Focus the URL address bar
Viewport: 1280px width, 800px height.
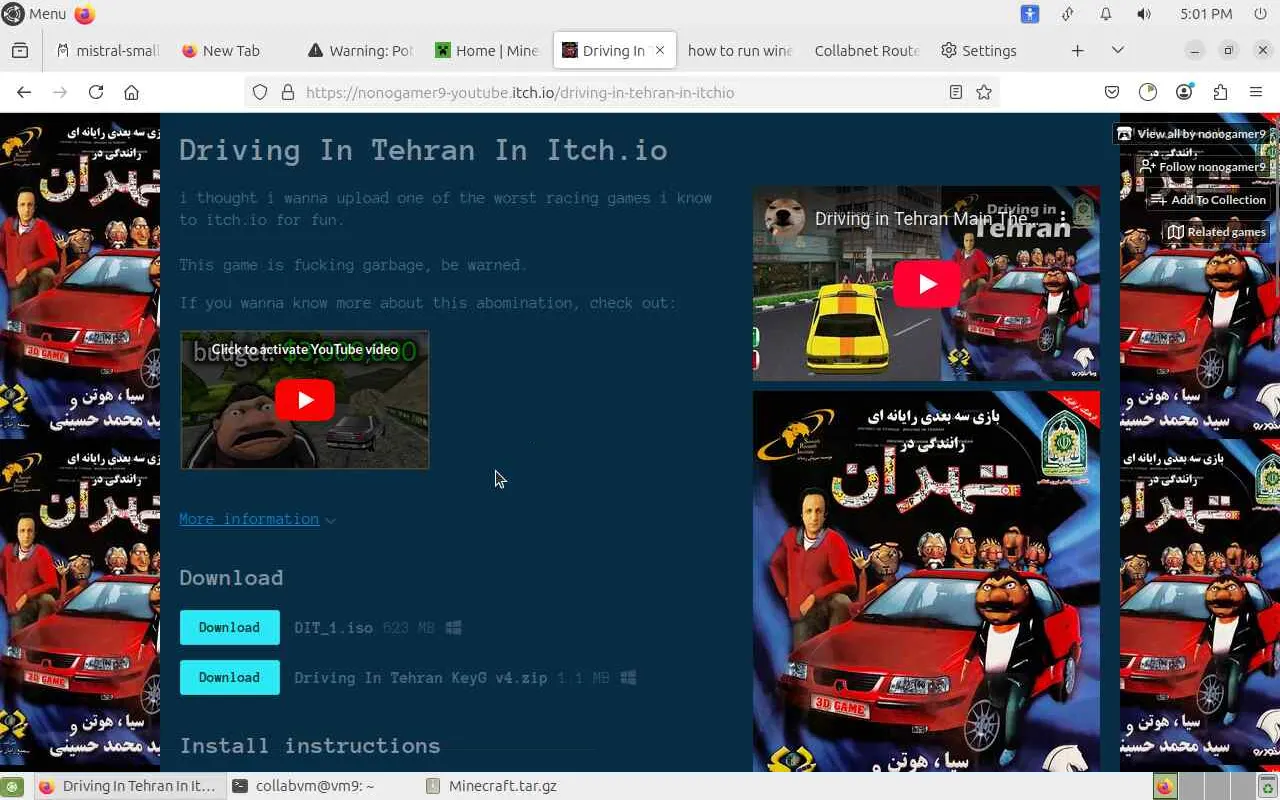pyautogui.click(x=620, y=92)
